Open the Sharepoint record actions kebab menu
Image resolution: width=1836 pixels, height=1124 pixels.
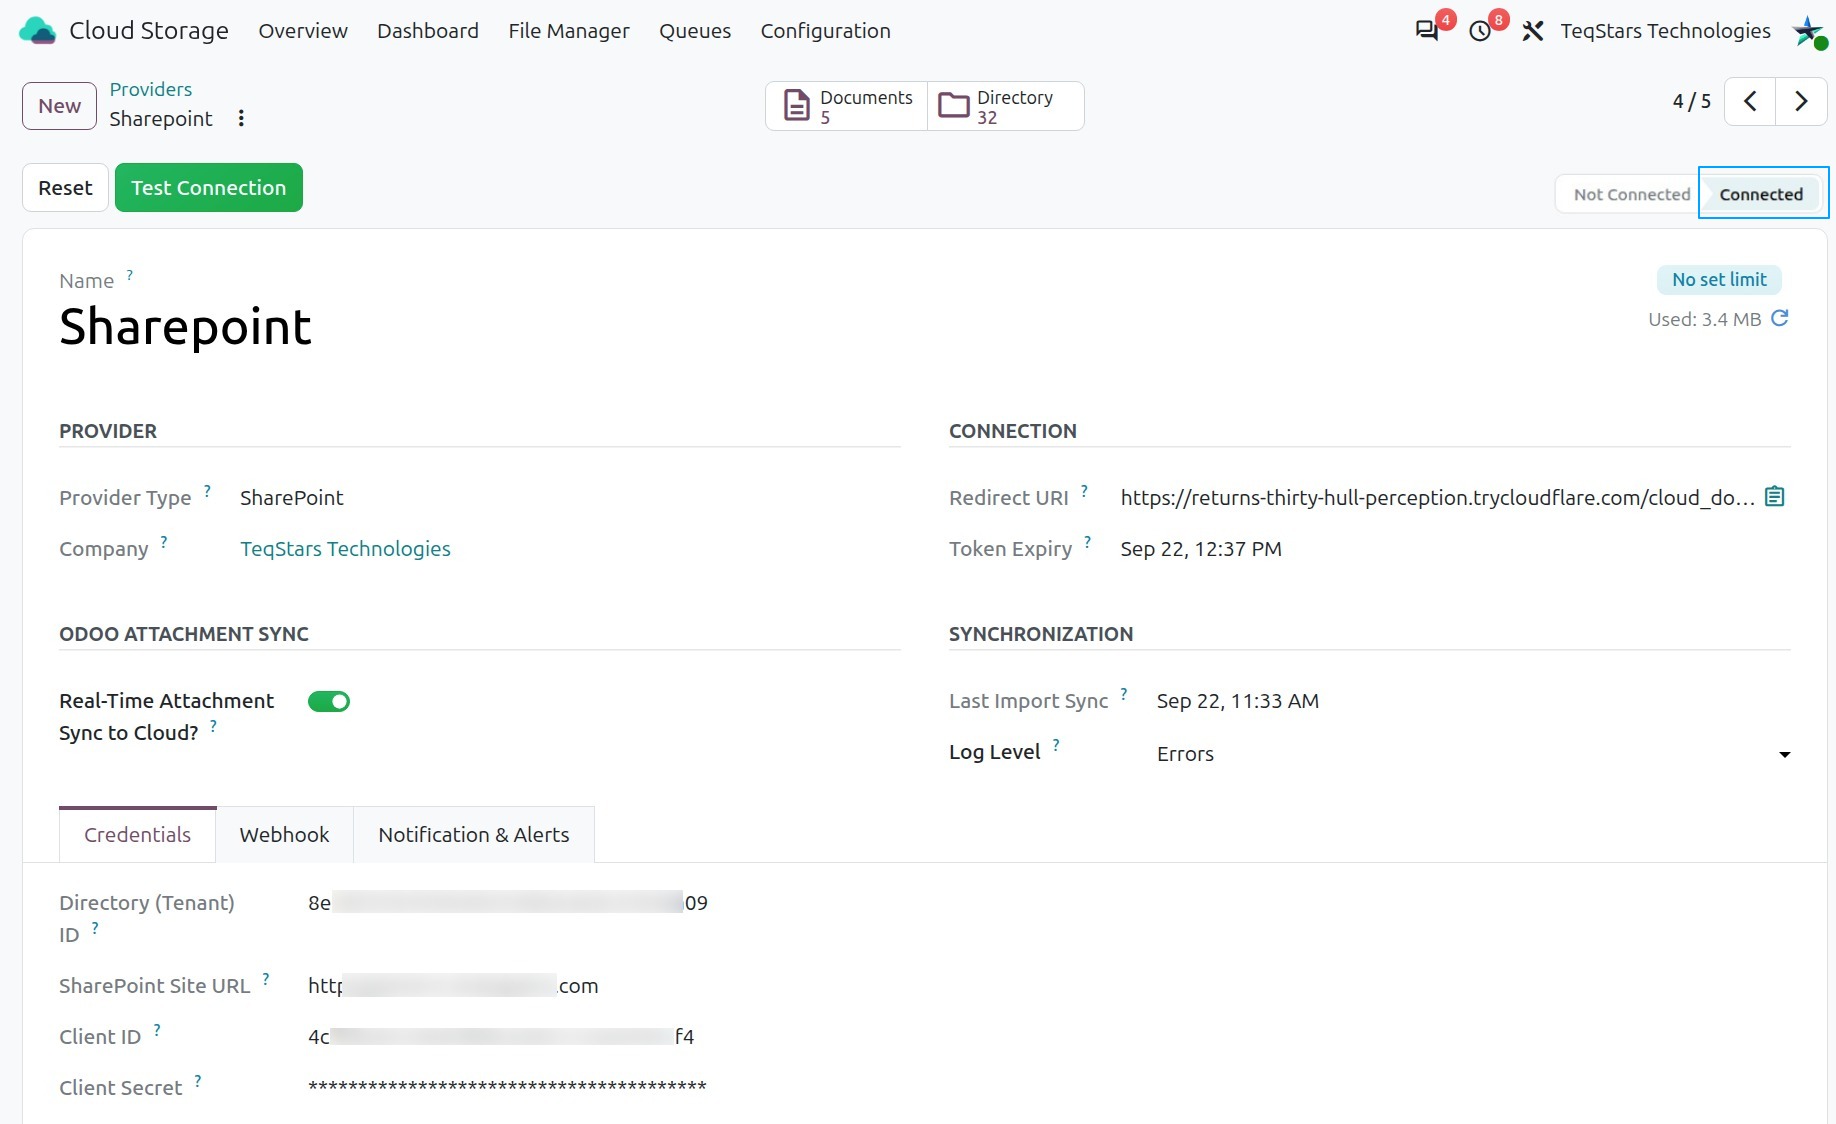241,118
